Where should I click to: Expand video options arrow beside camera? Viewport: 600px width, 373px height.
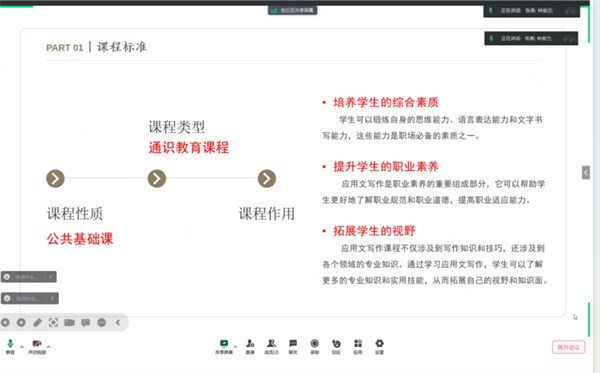coord(49,347)
